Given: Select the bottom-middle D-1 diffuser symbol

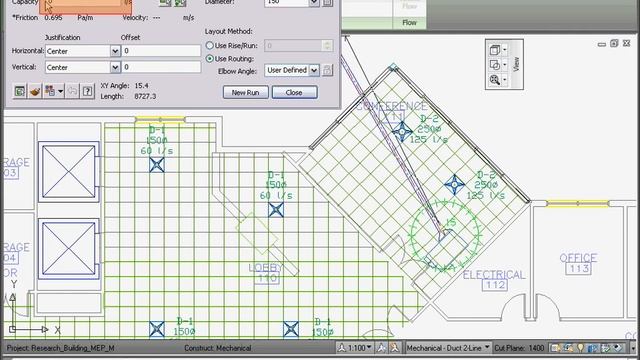Looking at the screenshot, I should 291,329.
